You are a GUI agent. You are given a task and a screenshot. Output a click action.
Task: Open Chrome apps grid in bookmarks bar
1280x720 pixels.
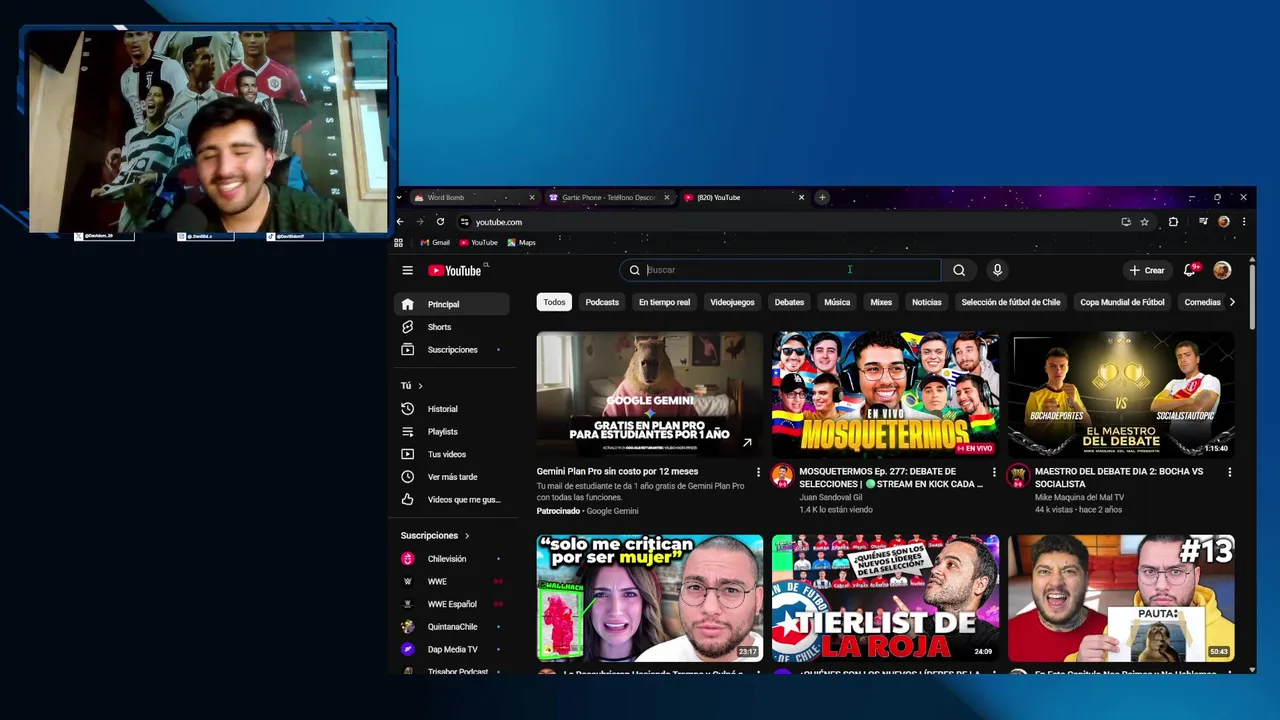point(399,242)
